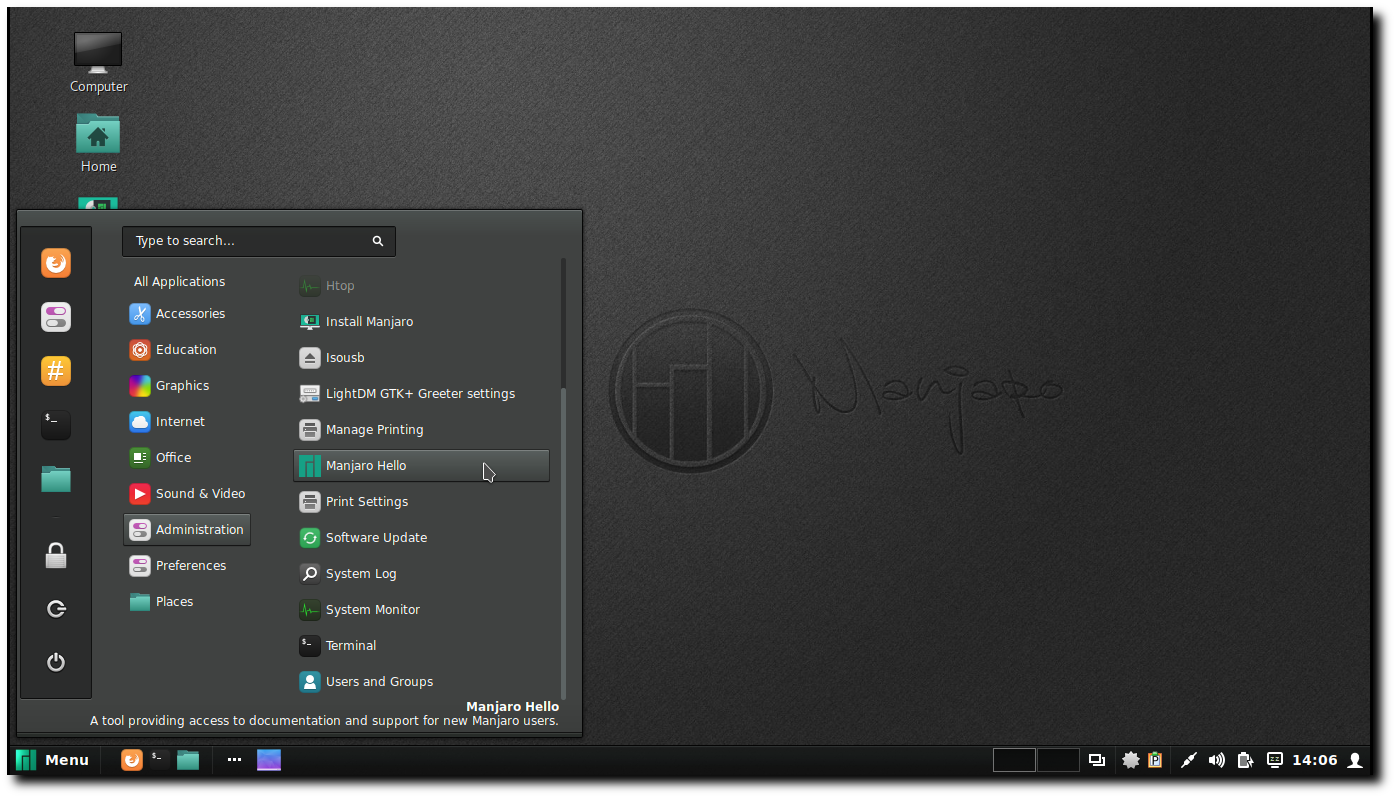Click the logout icon in sidebar
This screenshot has width=1396, height=798.
(x=56, y=608)
